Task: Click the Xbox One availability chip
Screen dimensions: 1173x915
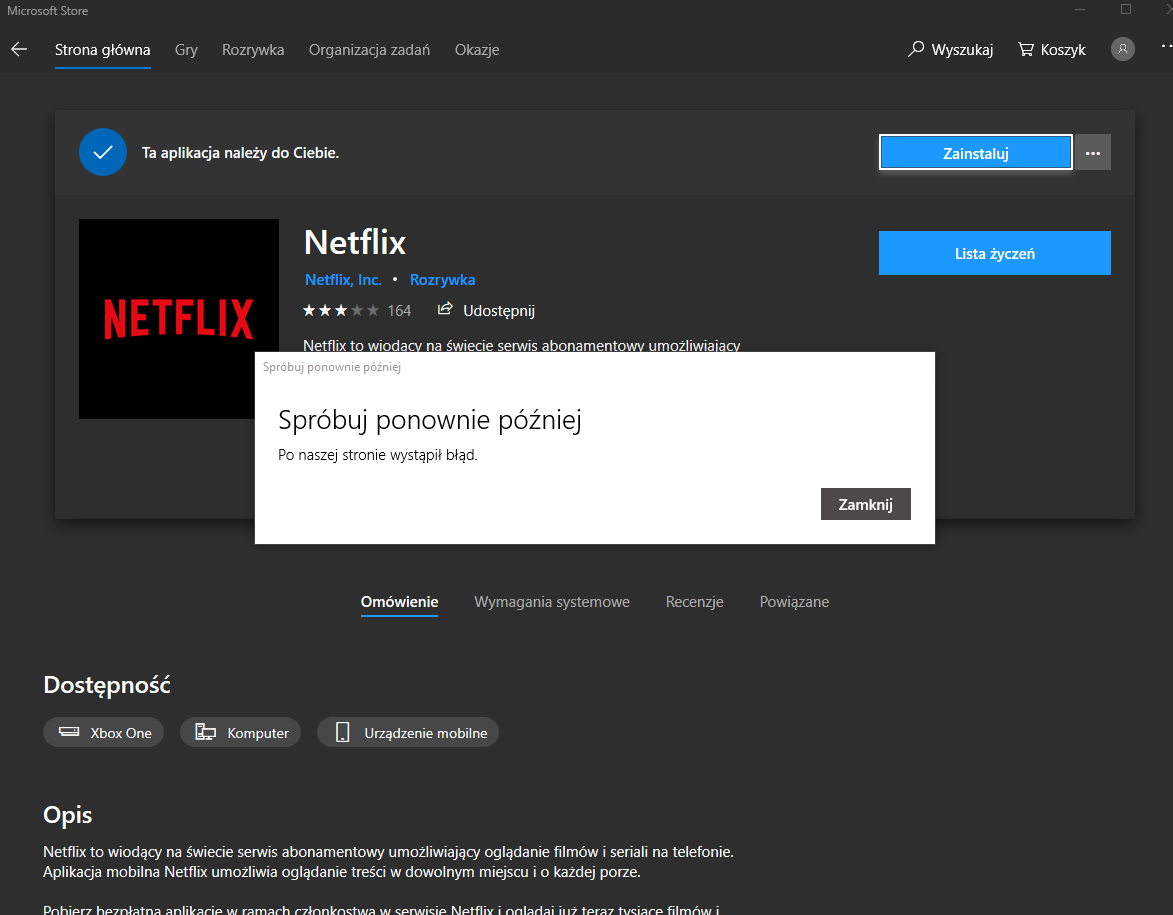Action: tap(104, 732)
